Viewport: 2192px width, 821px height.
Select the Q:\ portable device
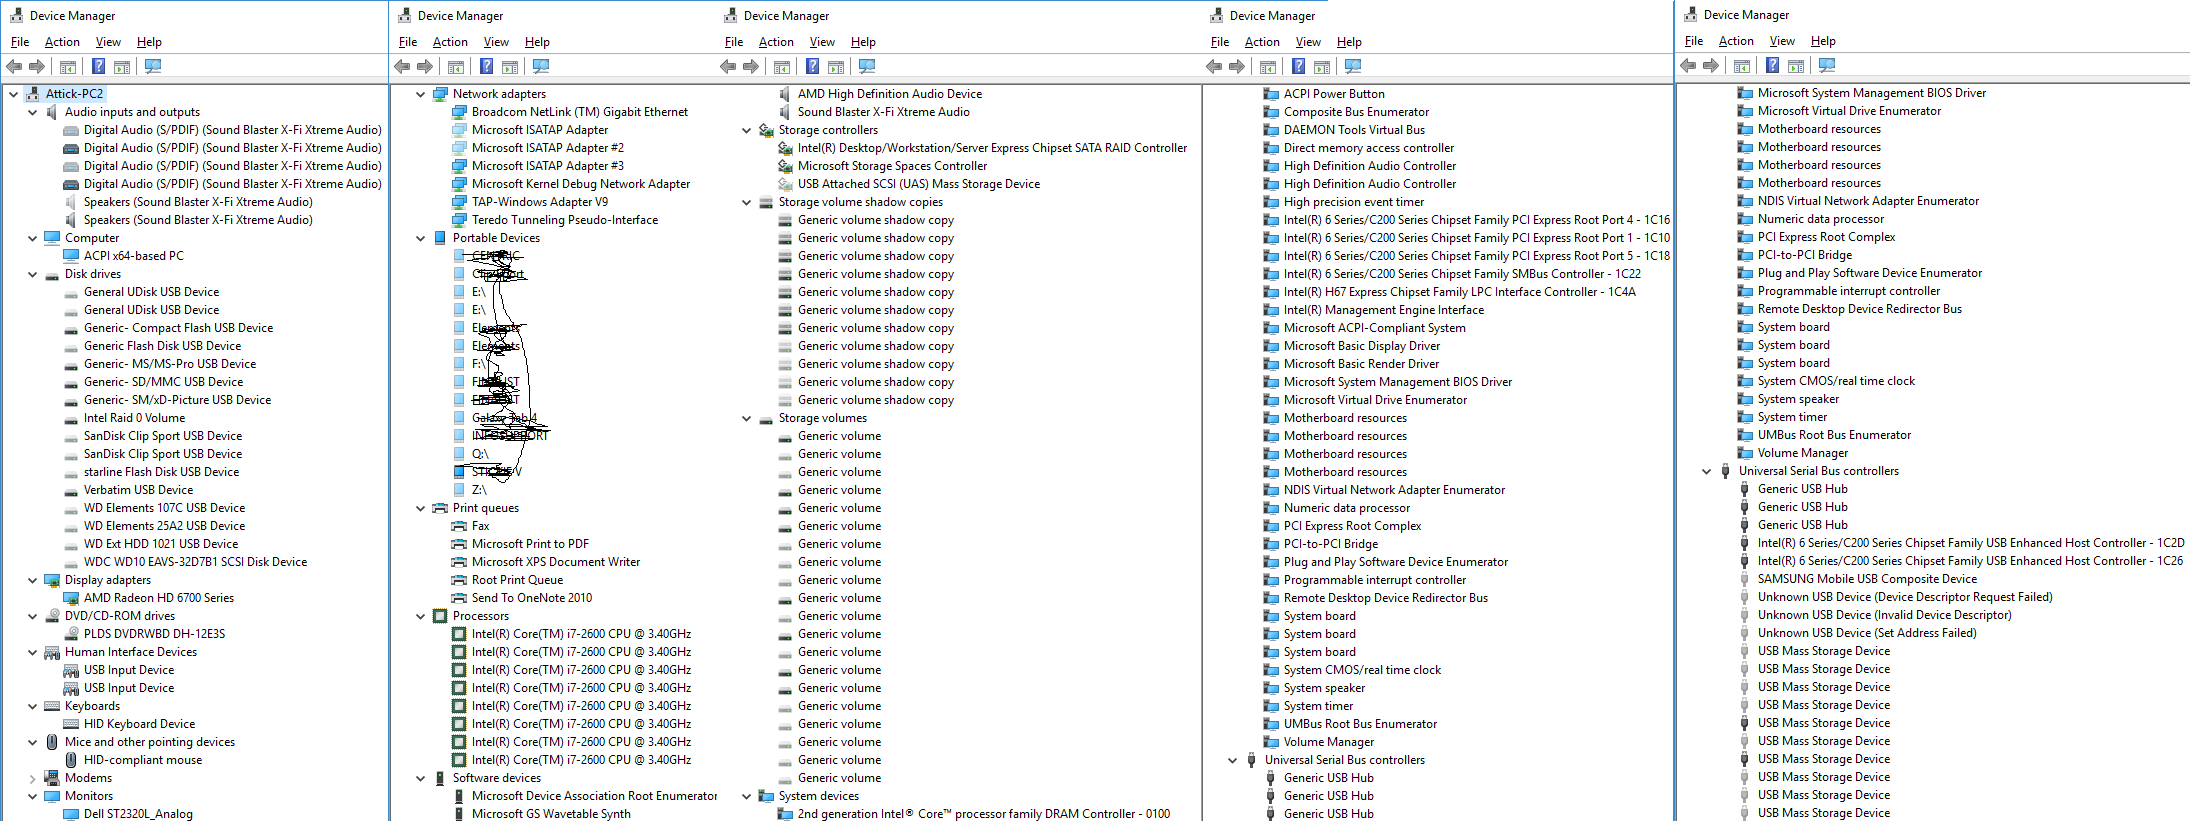tap(479, 454)
